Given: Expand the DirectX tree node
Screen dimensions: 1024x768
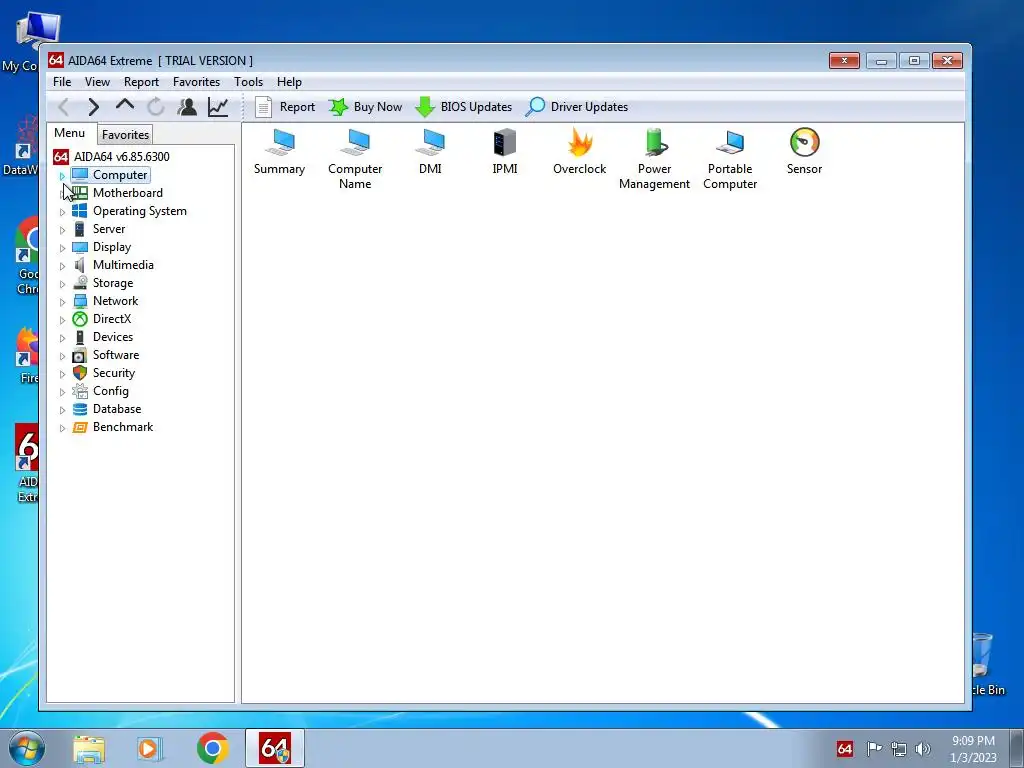Looking at the screenshot, I should point(62,319).
